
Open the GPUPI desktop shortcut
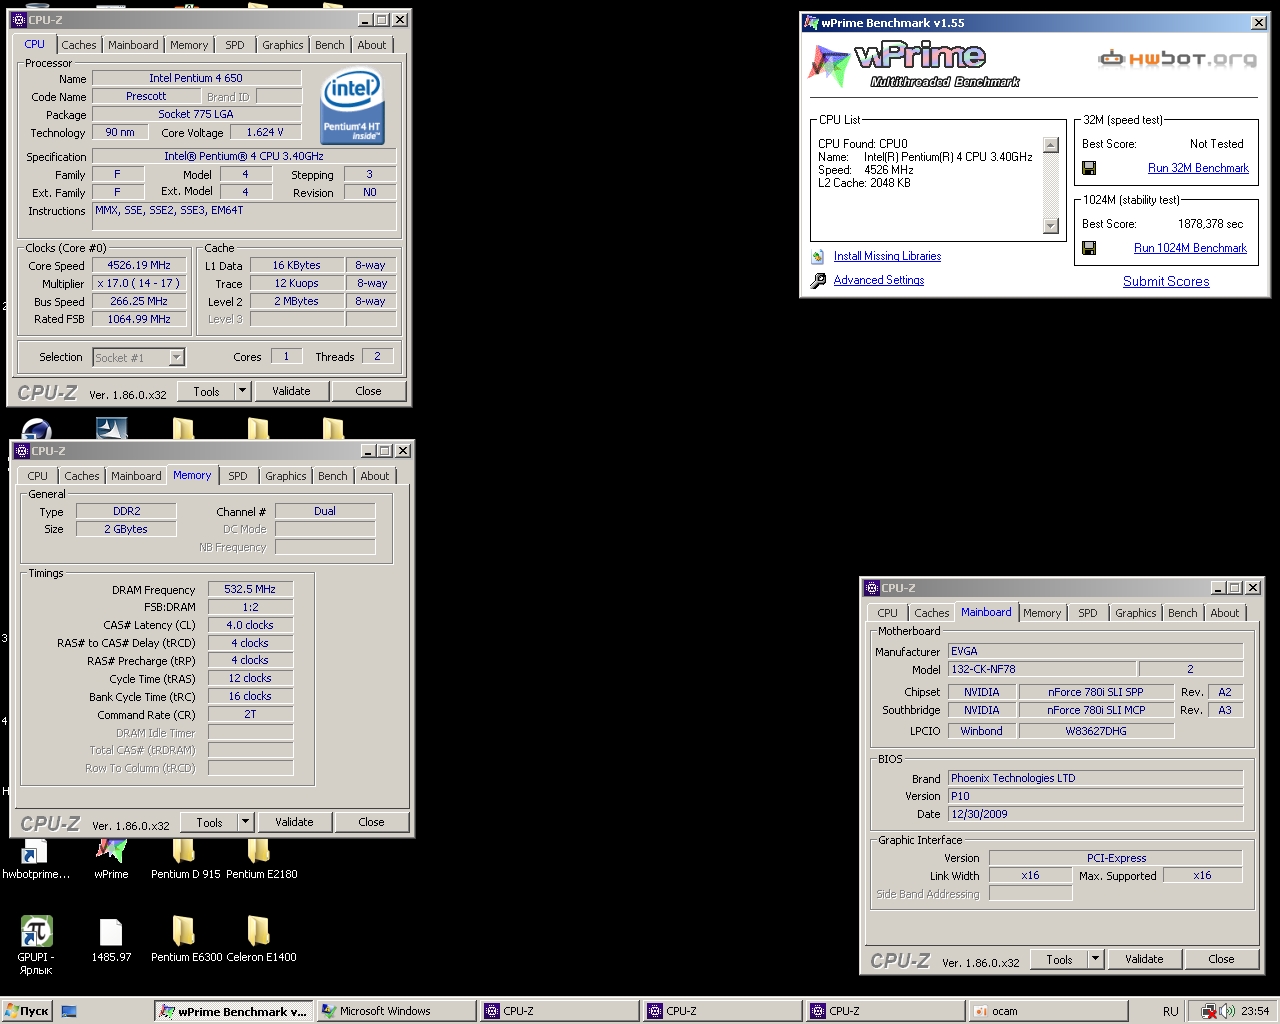click(36, 931)
